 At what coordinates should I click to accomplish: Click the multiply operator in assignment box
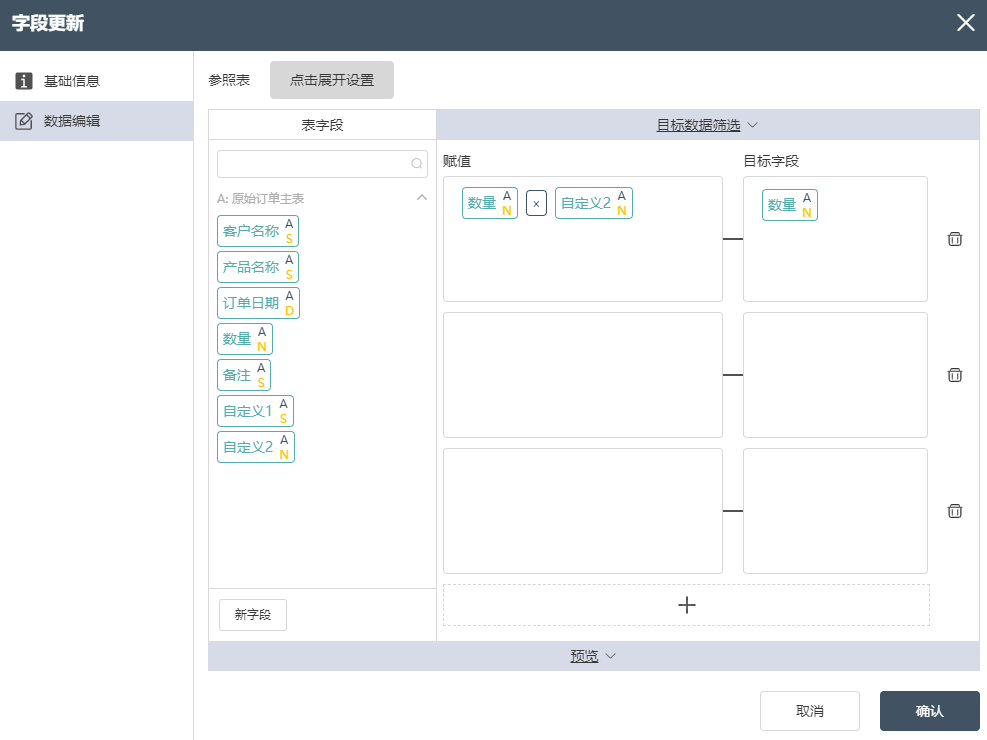click(536, 203)
